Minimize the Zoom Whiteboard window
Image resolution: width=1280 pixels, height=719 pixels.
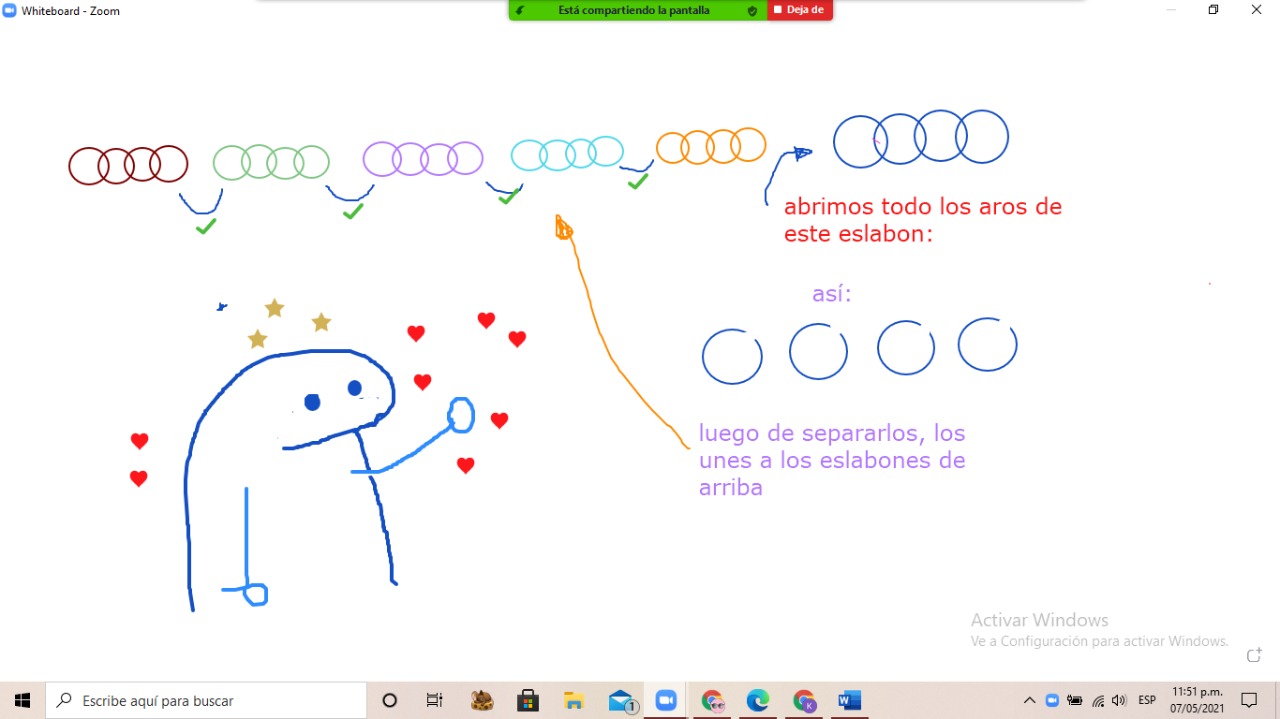pyautogui.click(x=1171, y=10)
